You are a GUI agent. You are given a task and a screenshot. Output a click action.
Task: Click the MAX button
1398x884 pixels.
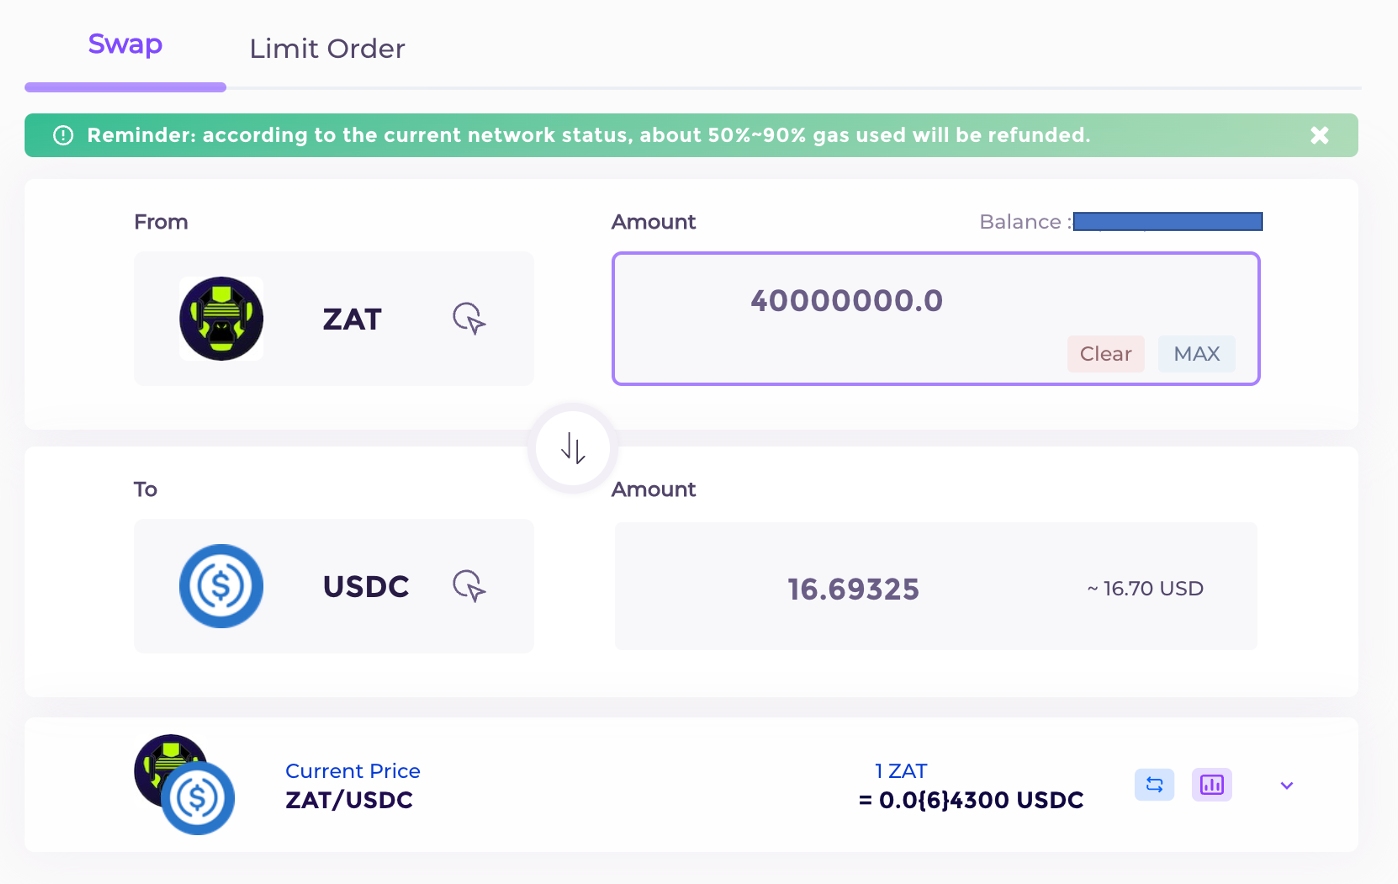click(x=1196, y=353)
